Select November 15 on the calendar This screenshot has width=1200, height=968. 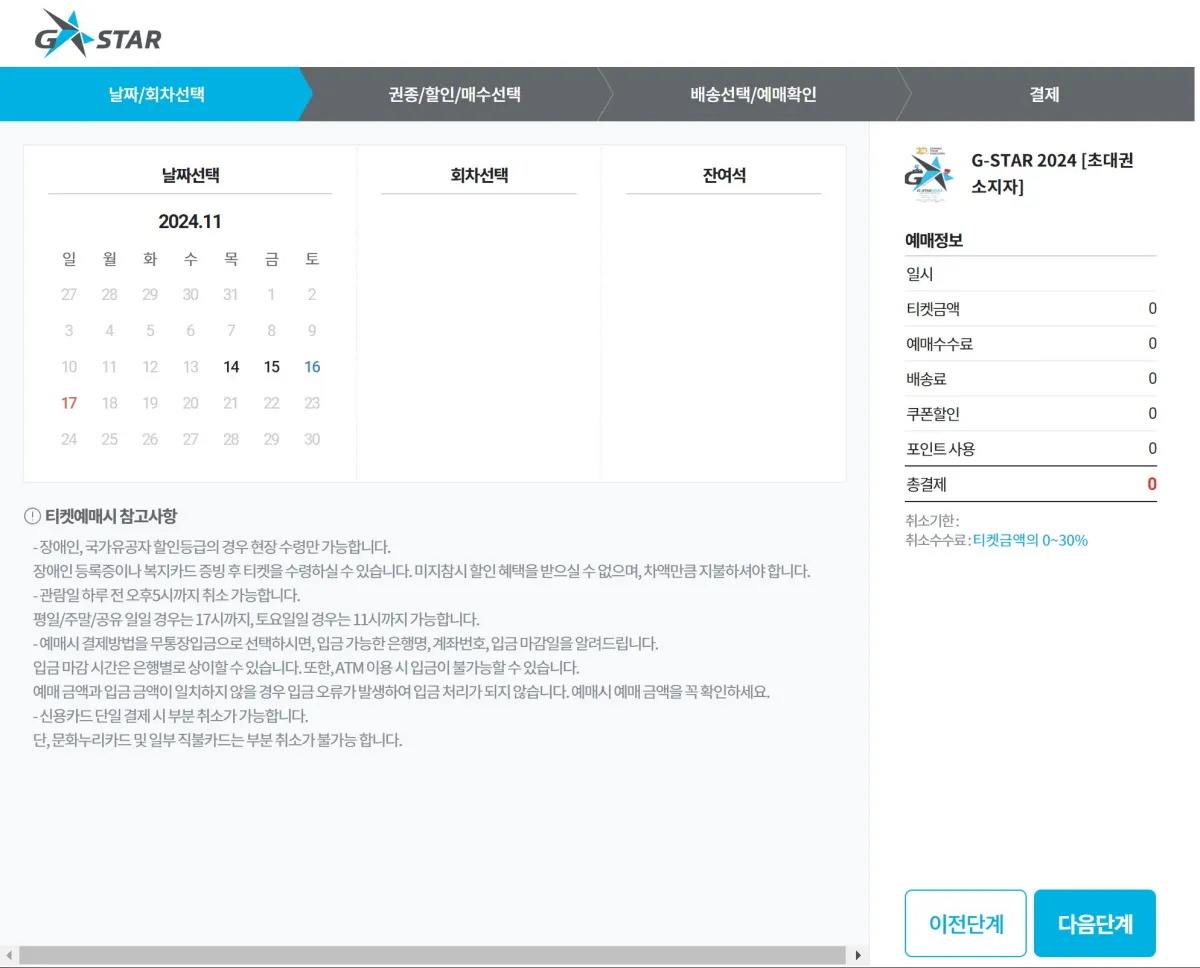(271, 367)
